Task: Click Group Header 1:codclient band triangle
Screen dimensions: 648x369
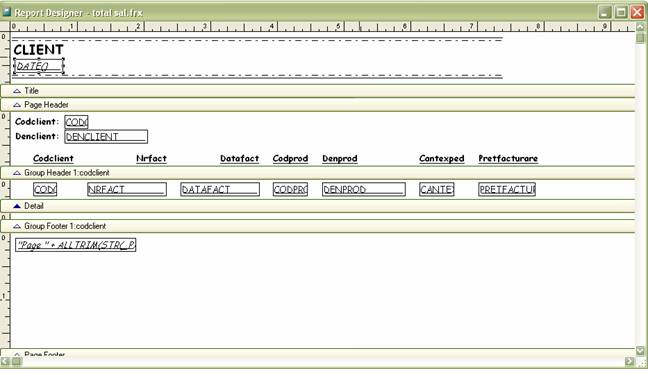Action: 17,173
